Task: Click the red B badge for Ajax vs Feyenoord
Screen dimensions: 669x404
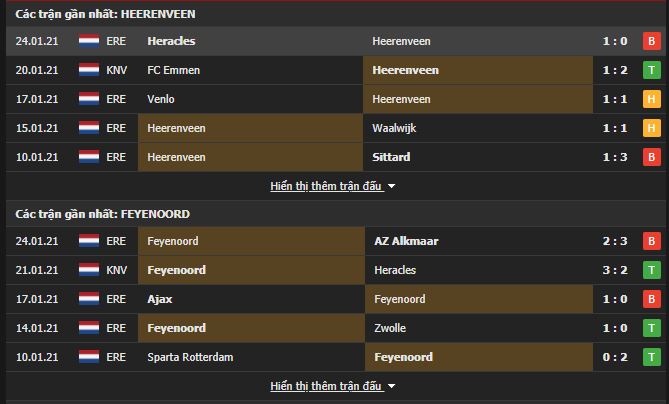Action: point(652,299)
